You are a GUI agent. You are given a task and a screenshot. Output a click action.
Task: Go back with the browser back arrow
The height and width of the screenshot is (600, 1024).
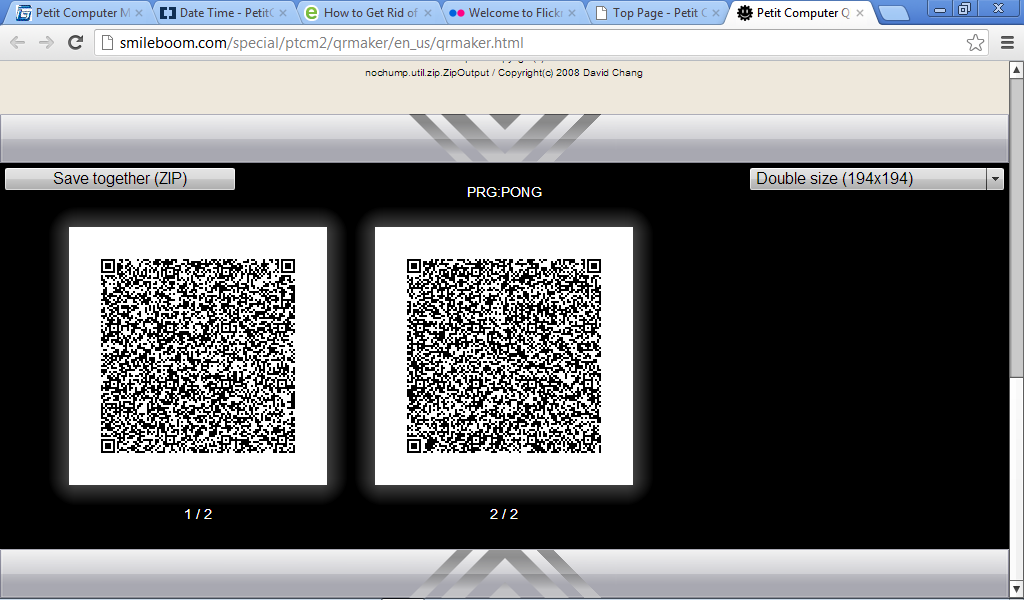pyautogui.click(x=17, y=43)
